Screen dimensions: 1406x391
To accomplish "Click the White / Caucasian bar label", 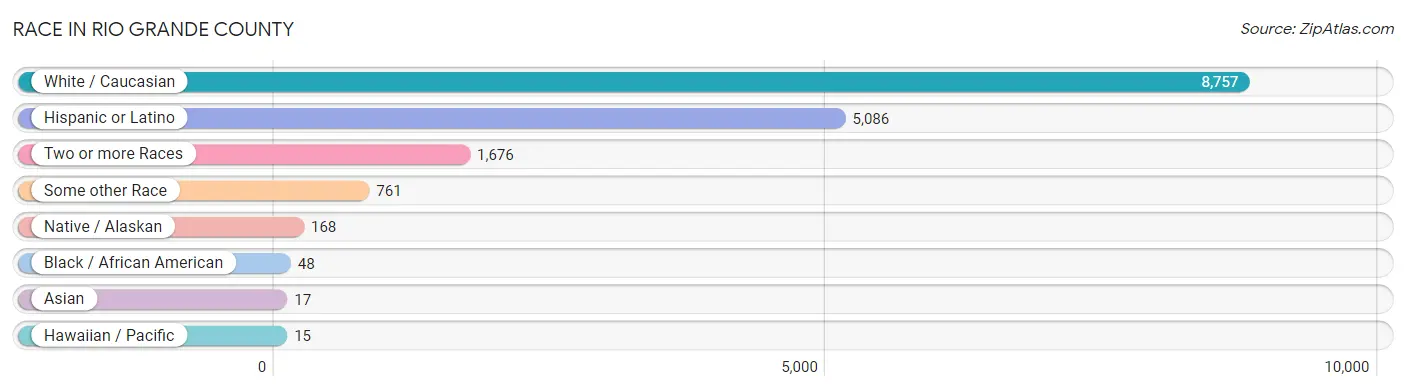I will 109,82.
